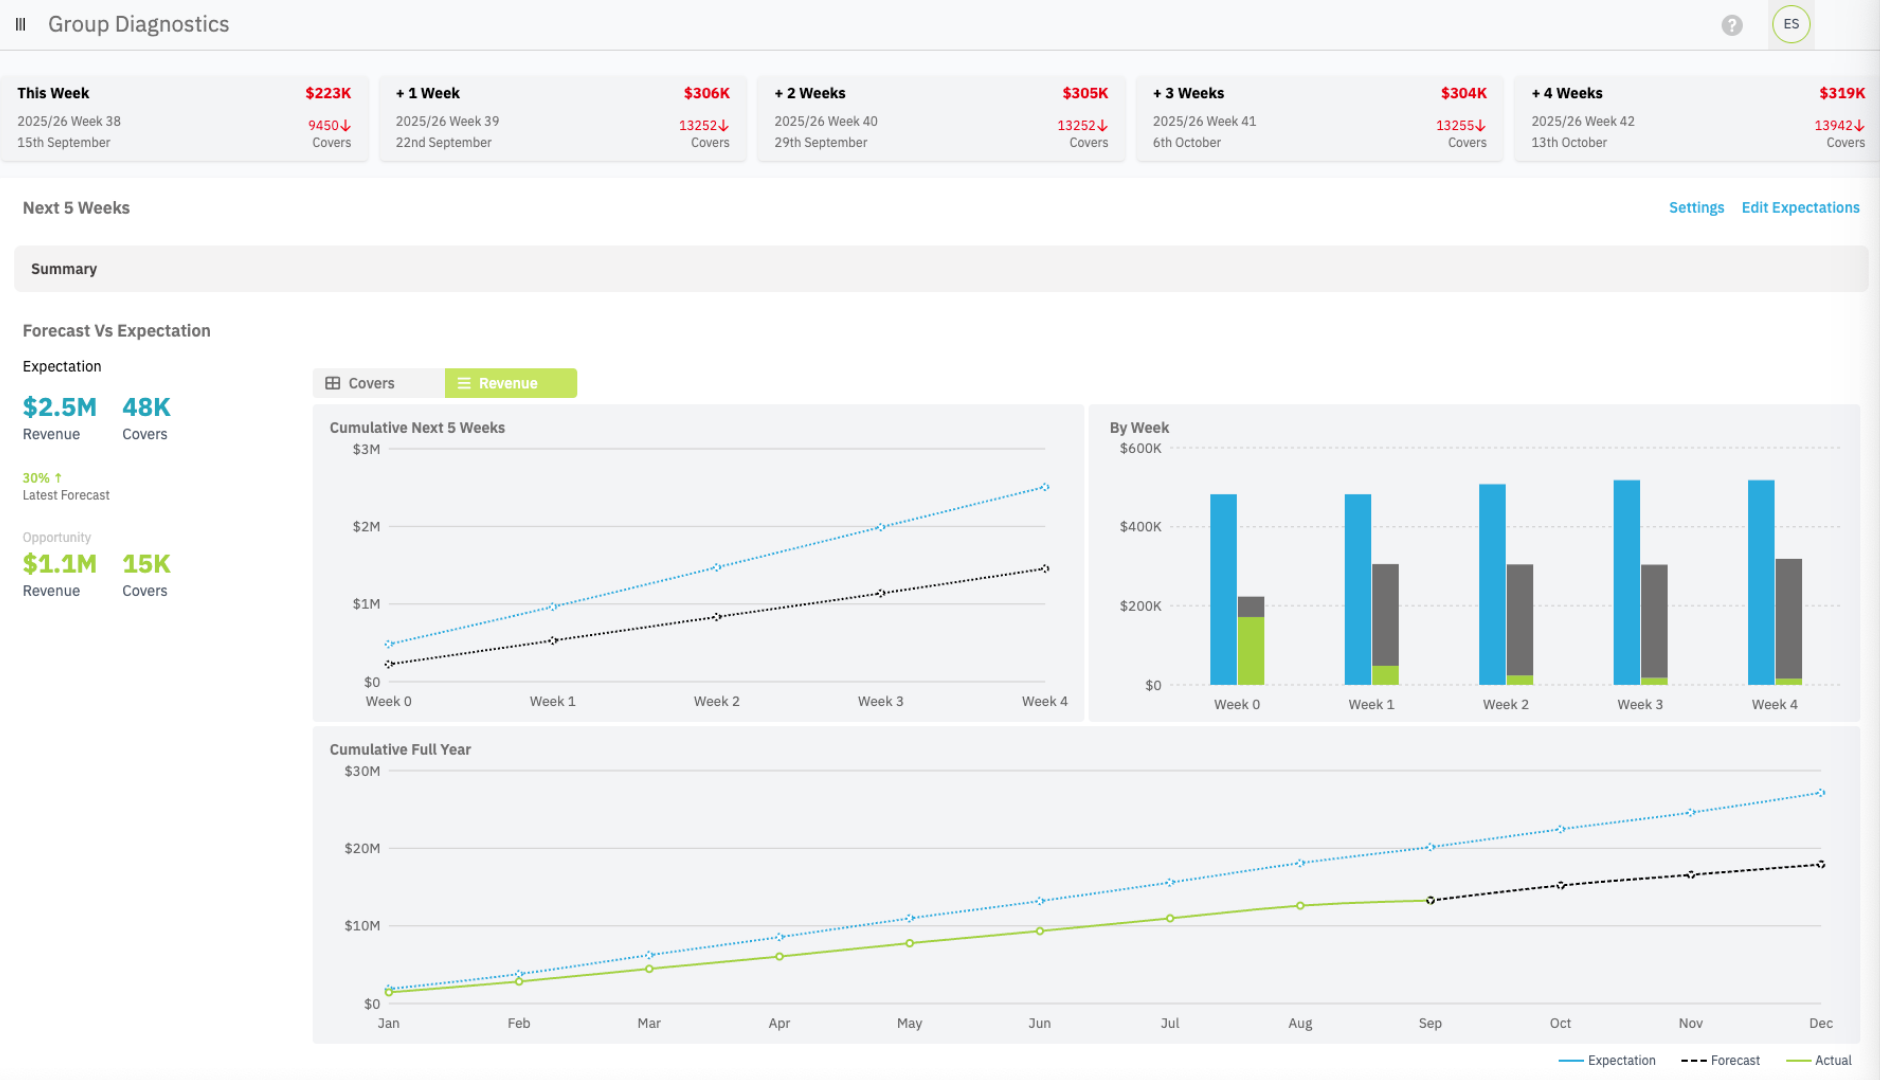The height and width of the screenshot is (1080, 1880).
Task: Click the green up arrow next to 30%
Action: pos(58,478)
